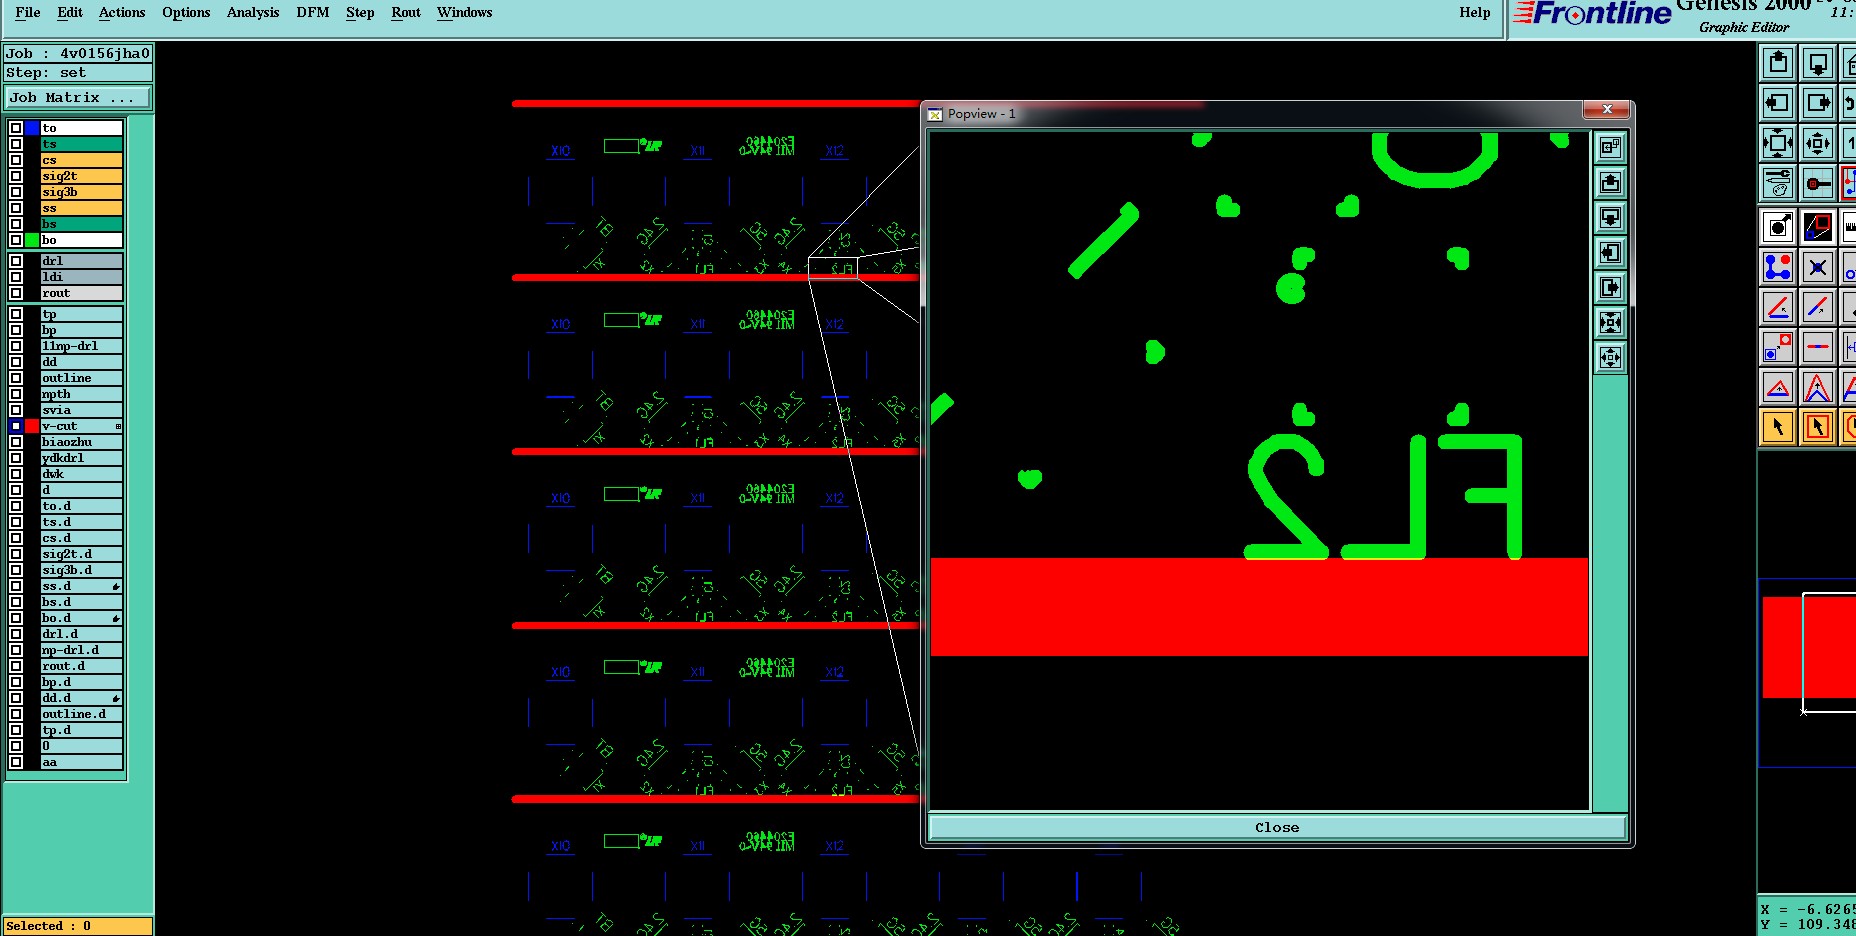Click main toolbar zoom icon with outward arrows

pos(1818,143)
